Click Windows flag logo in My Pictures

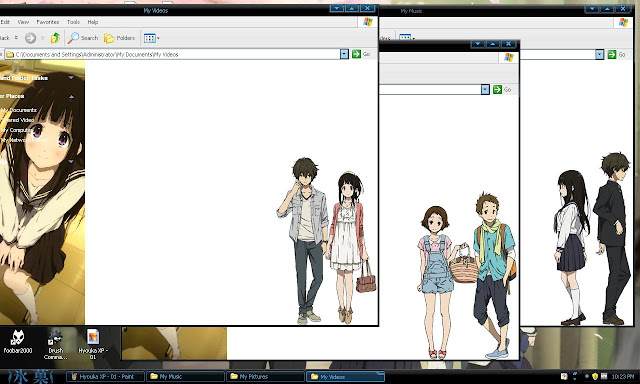(x=509, y=58)
